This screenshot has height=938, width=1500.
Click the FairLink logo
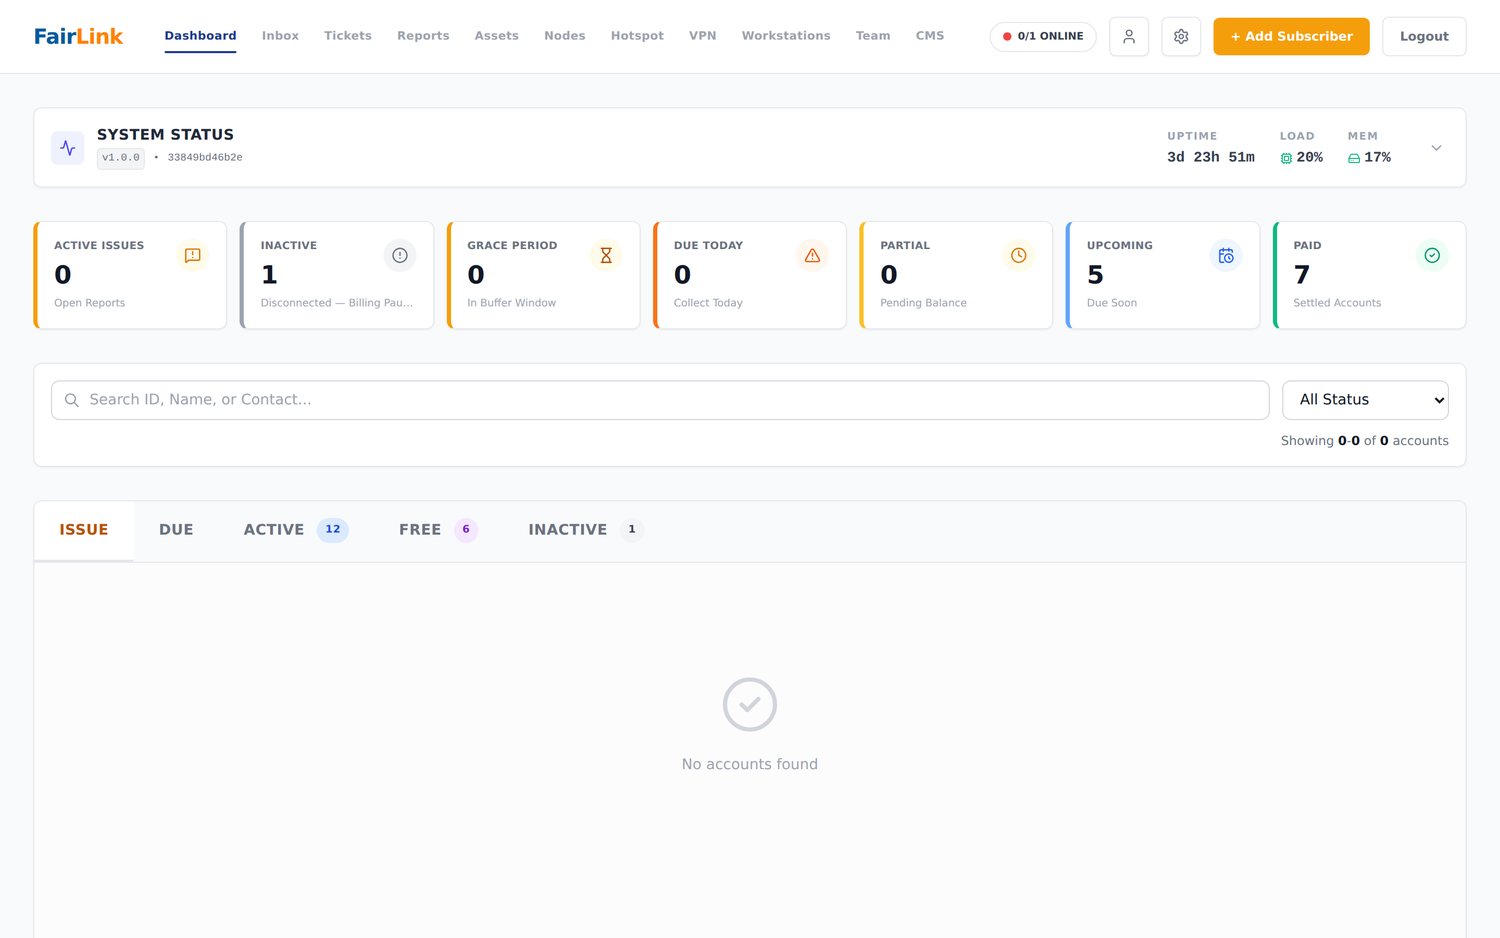(78, 36)
